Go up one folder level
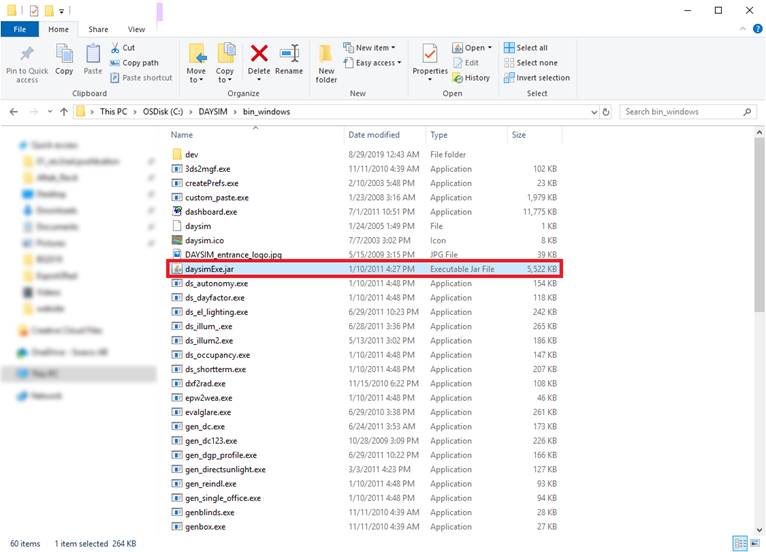 coord(64,112)
